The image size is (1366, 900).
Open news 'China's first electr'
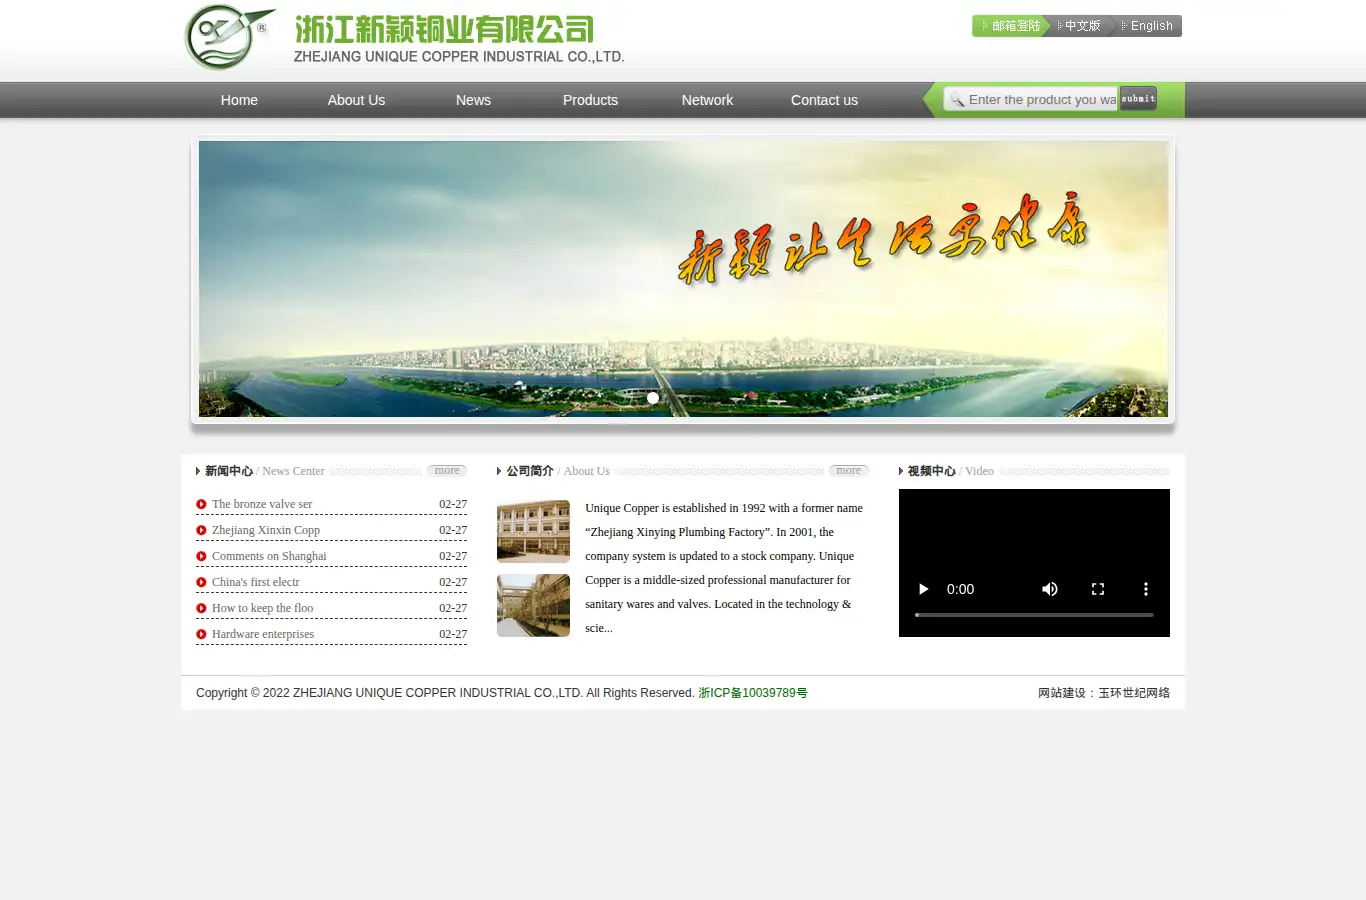[256, 582]
